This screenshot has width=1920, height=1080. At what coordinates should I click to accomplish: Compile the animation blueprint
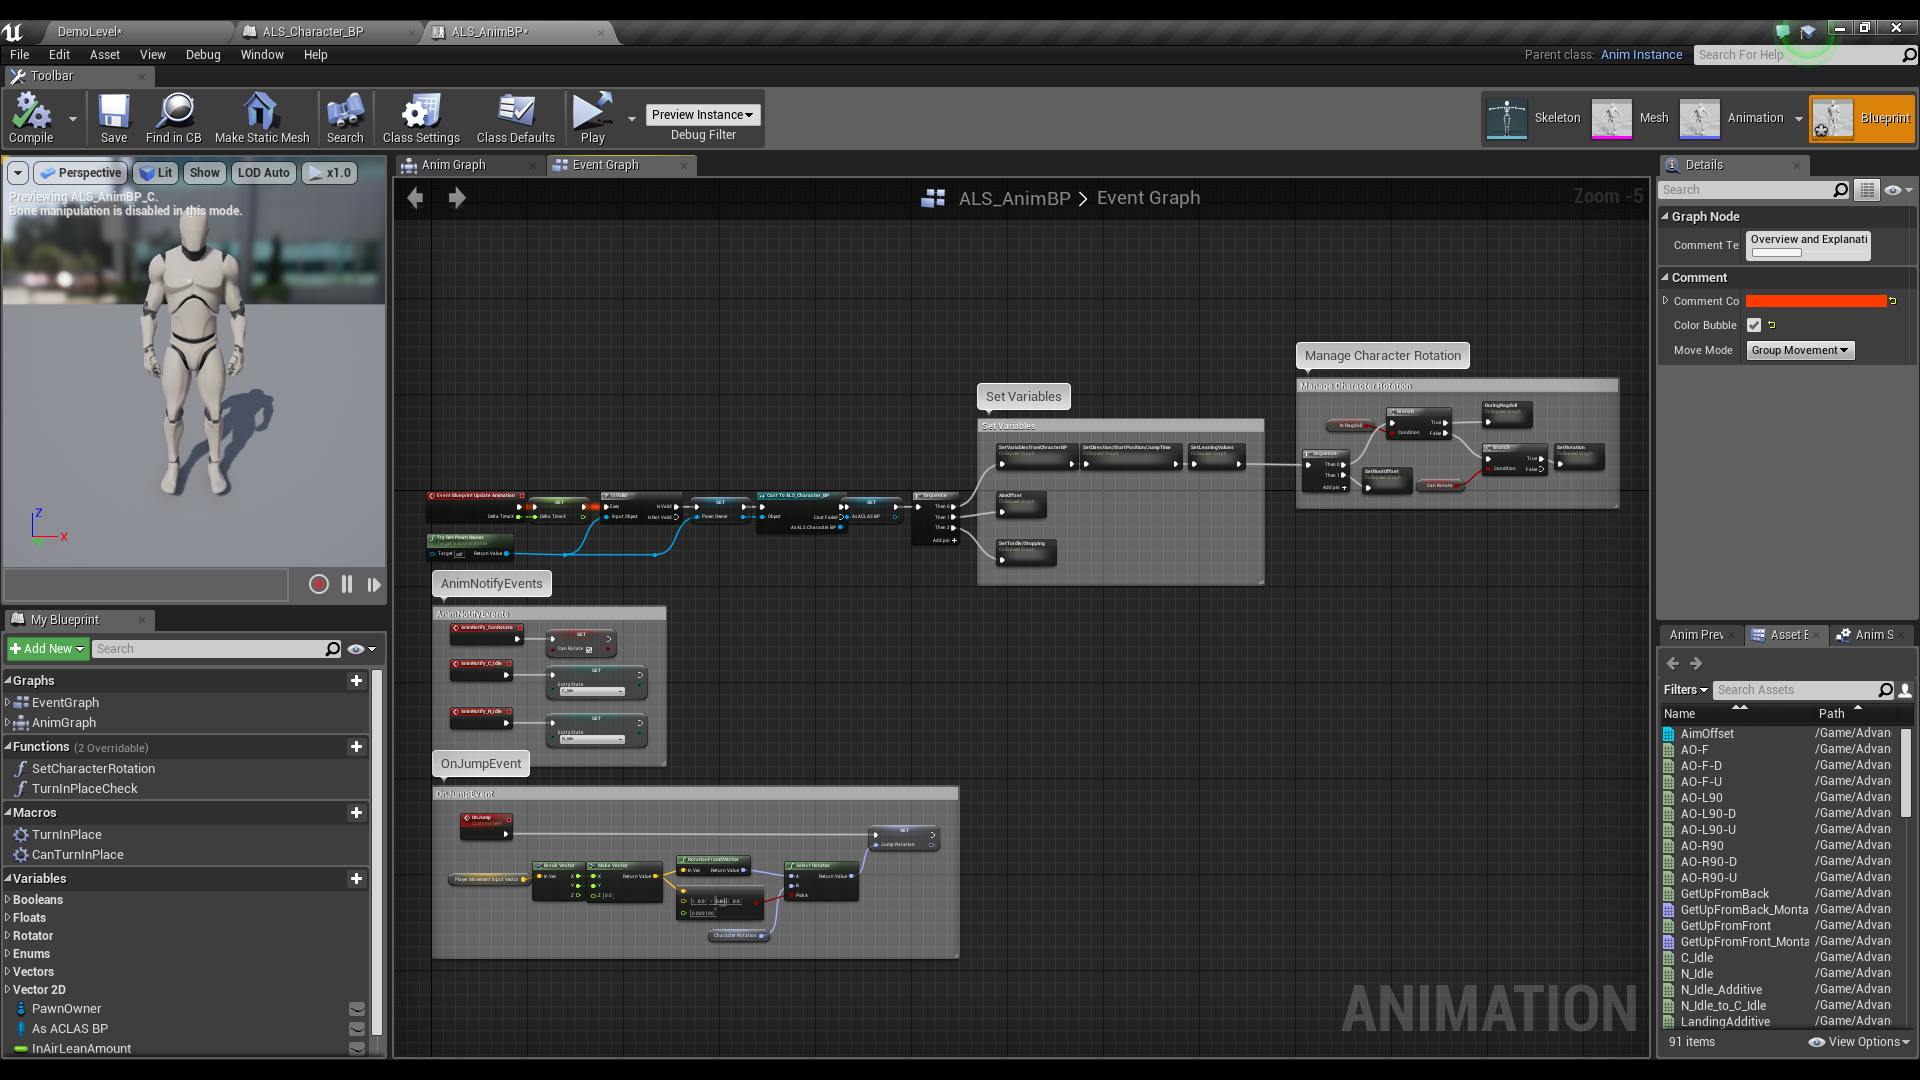(x=30, y=117)
